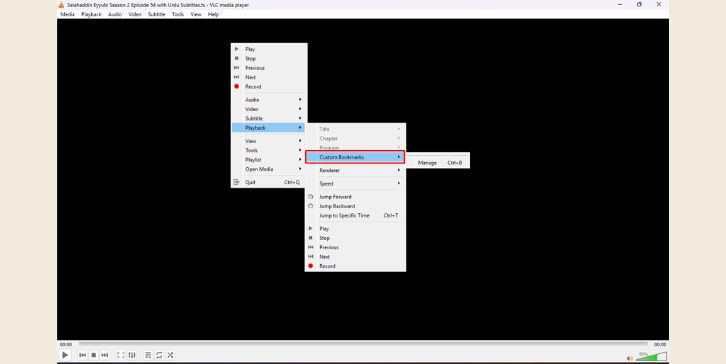
Task: Select the Custom Bookmarks entry in the Playback submenu
Action: pyautogui.click(x=355, y=157)
